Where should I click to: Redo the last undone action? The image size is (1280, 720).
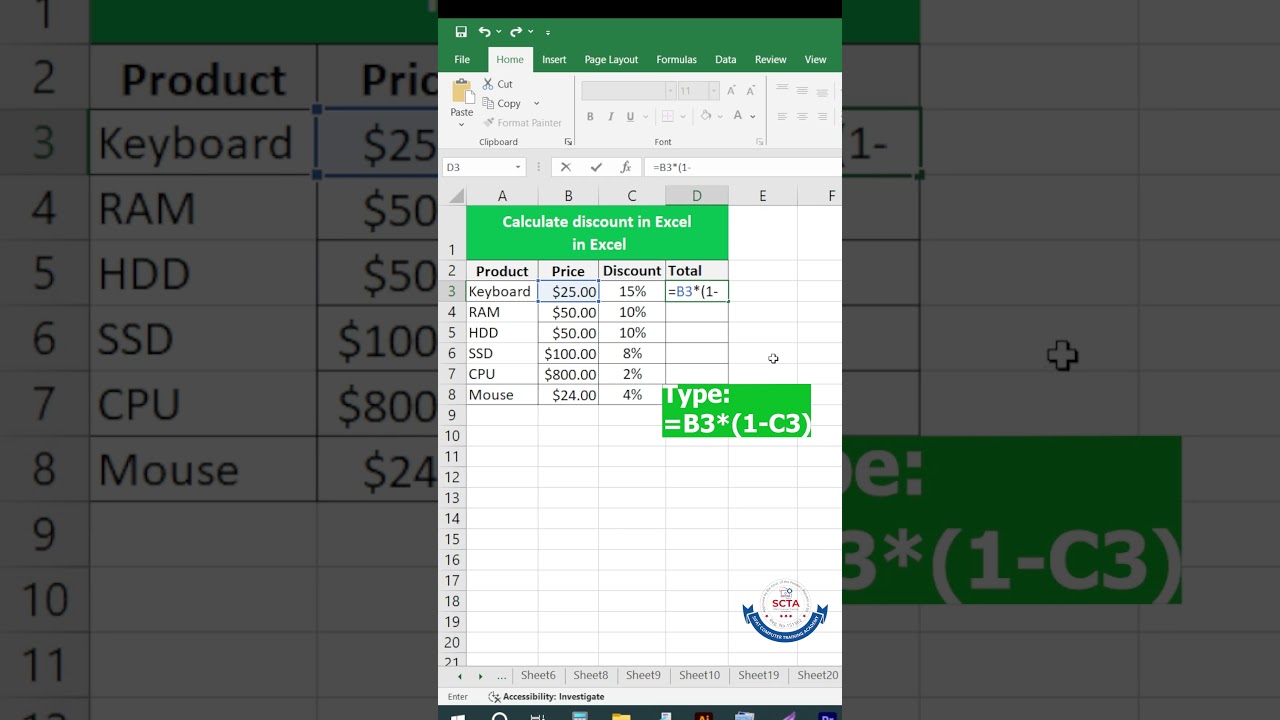pyautogui.click(x=516, y=32)
